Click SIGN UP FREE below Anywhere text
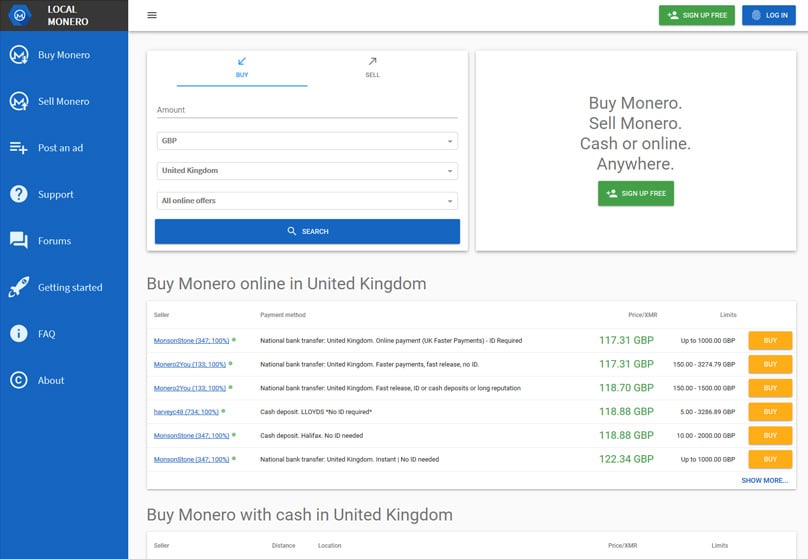This screenshot has width=808, height=559. [x=636, y=193]
